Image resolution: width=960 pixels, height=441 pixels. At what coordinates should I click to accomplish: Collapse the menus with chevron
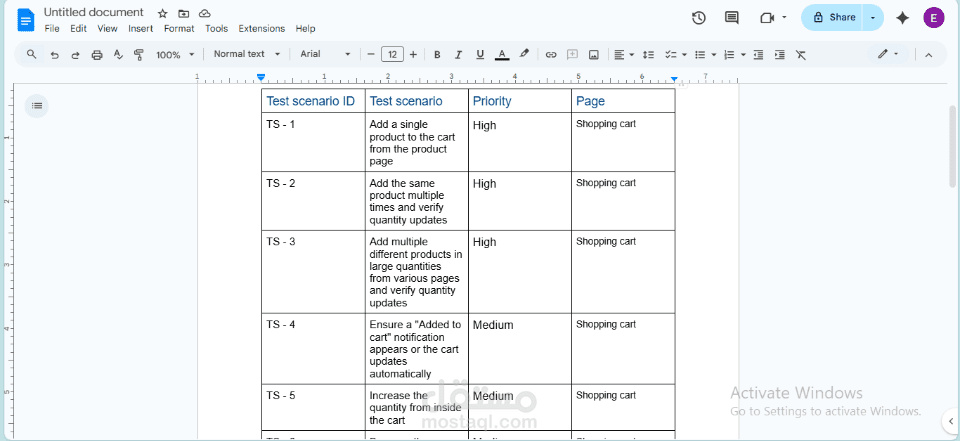[x=928, y=55]
